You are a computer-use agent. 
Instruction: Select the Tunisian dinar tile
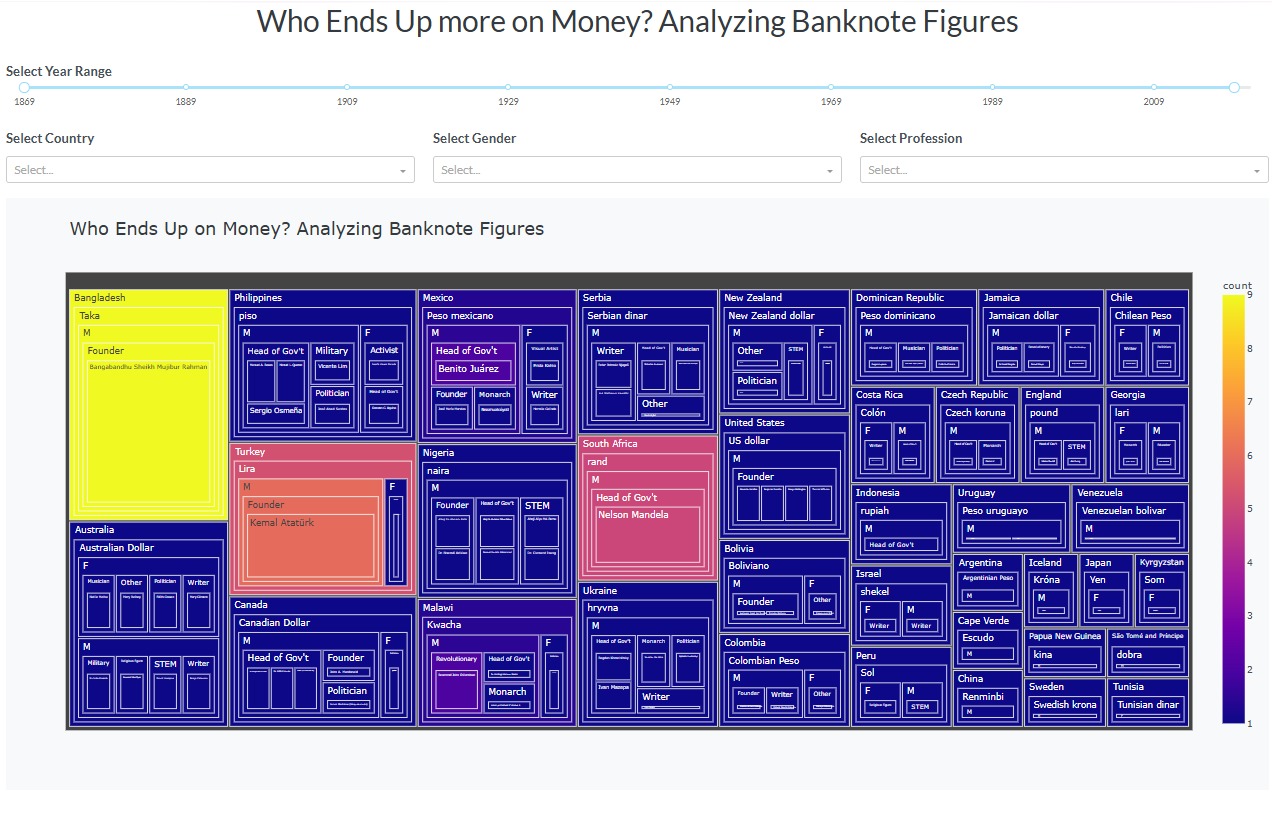(x=1148, y=705)
